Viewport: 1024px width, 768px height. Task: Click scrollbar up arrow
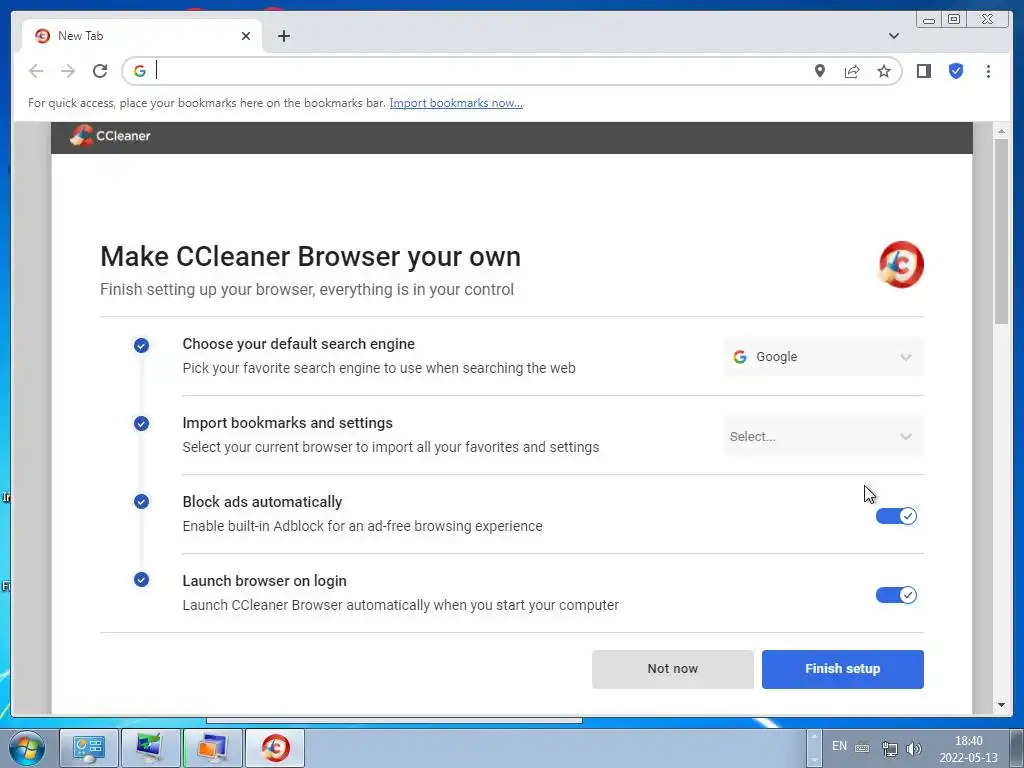[1001, 131]
